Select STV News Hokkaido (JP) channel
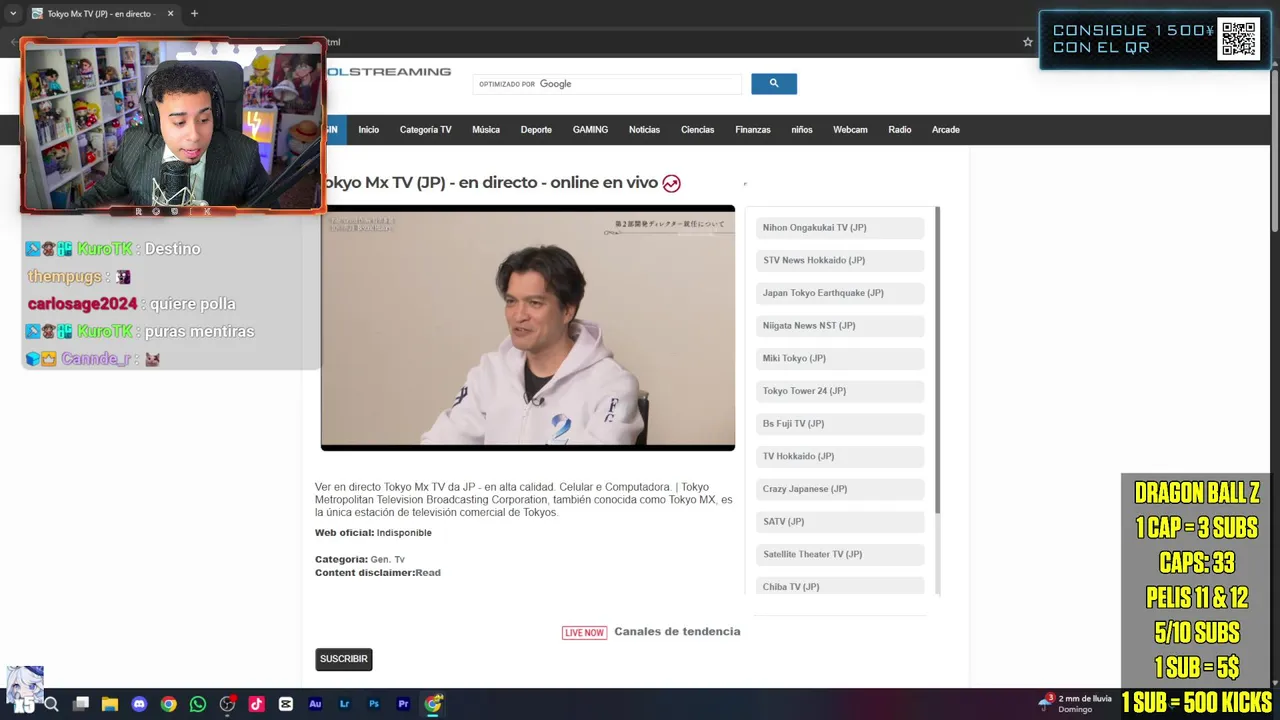Screen dimensions: 1280x720 pos(840,260)
